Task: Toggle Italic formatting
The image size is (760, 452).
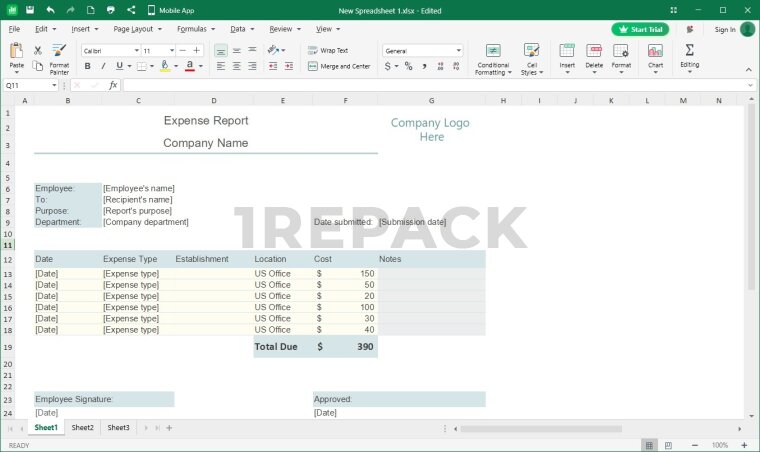Action: click(104, 66)
